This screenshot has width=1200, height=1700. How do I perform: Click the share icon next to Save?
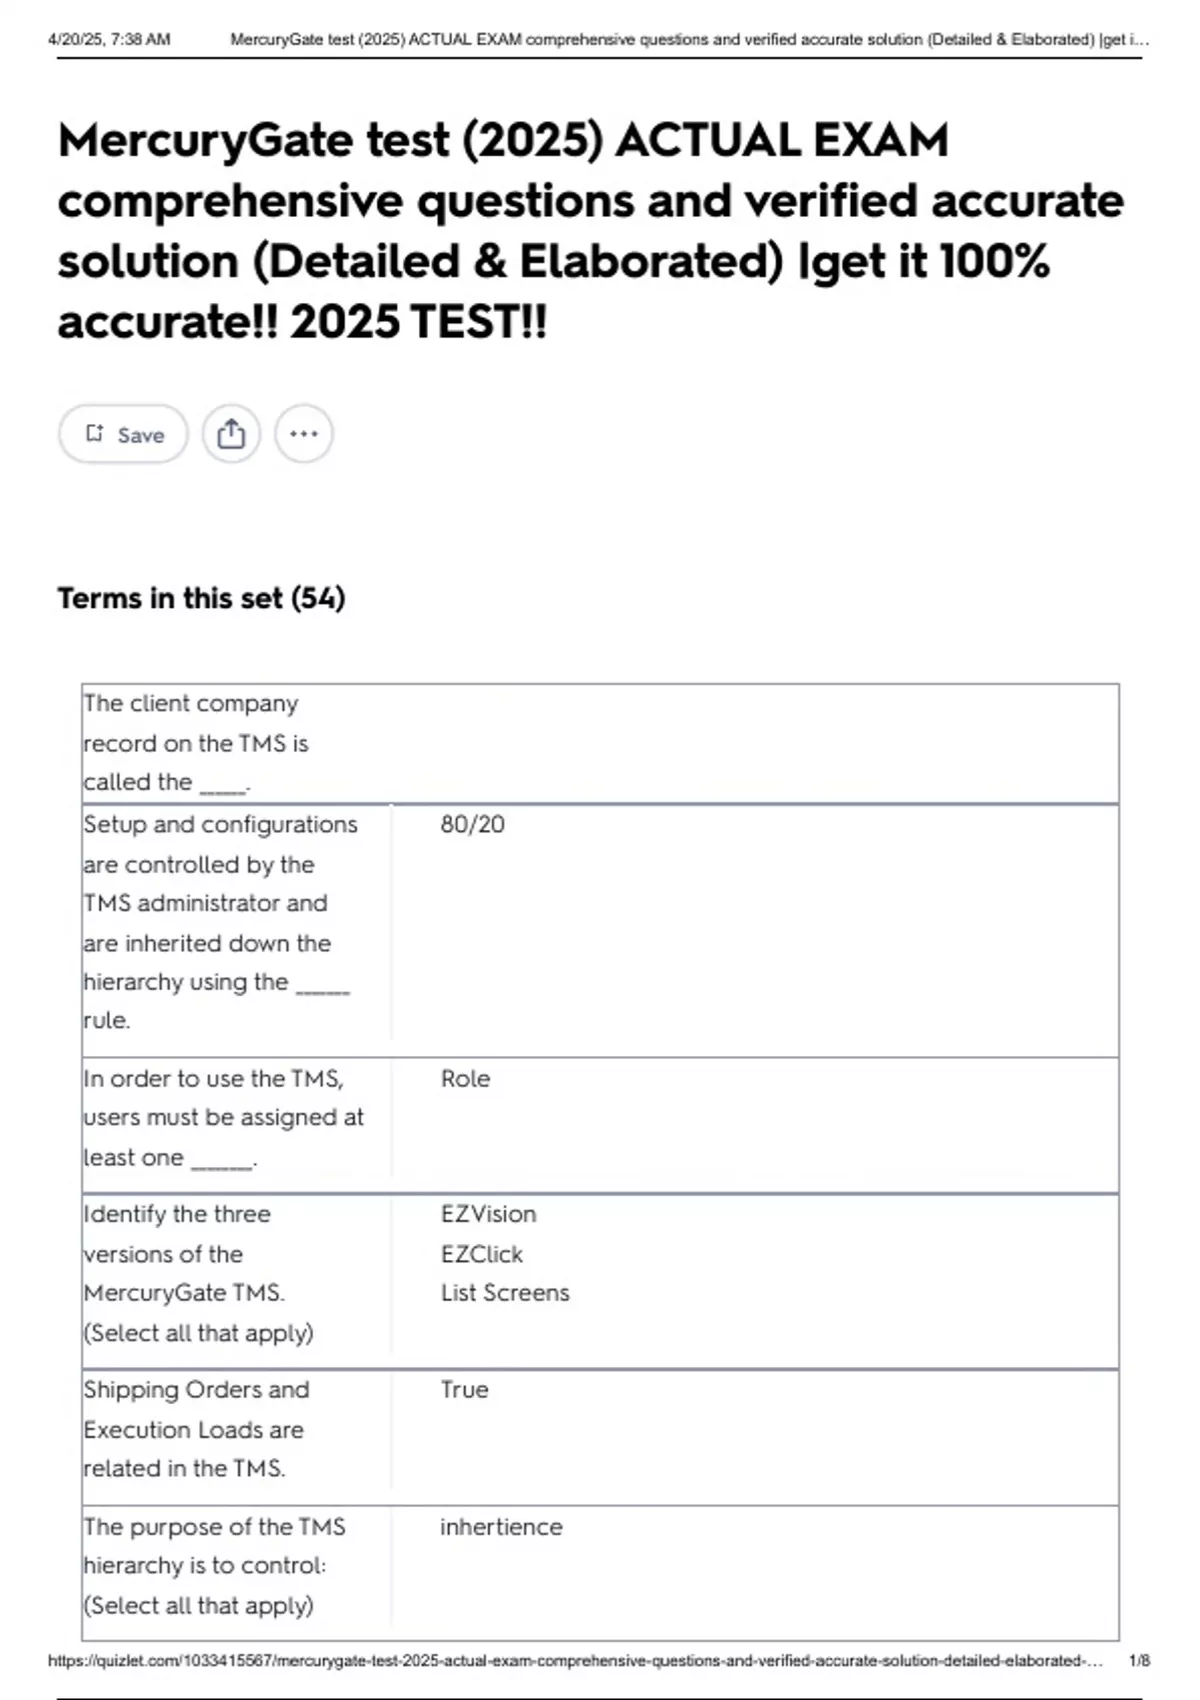pos(231,433)
